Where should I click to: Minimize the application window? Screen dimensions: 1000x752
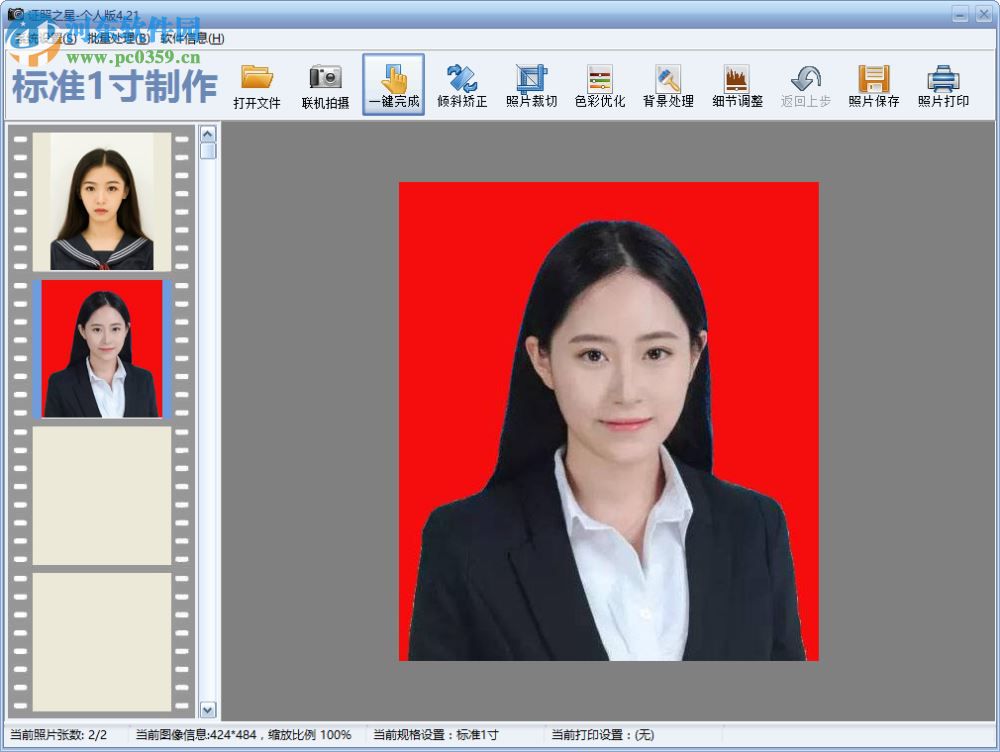[x=960, y=13]
